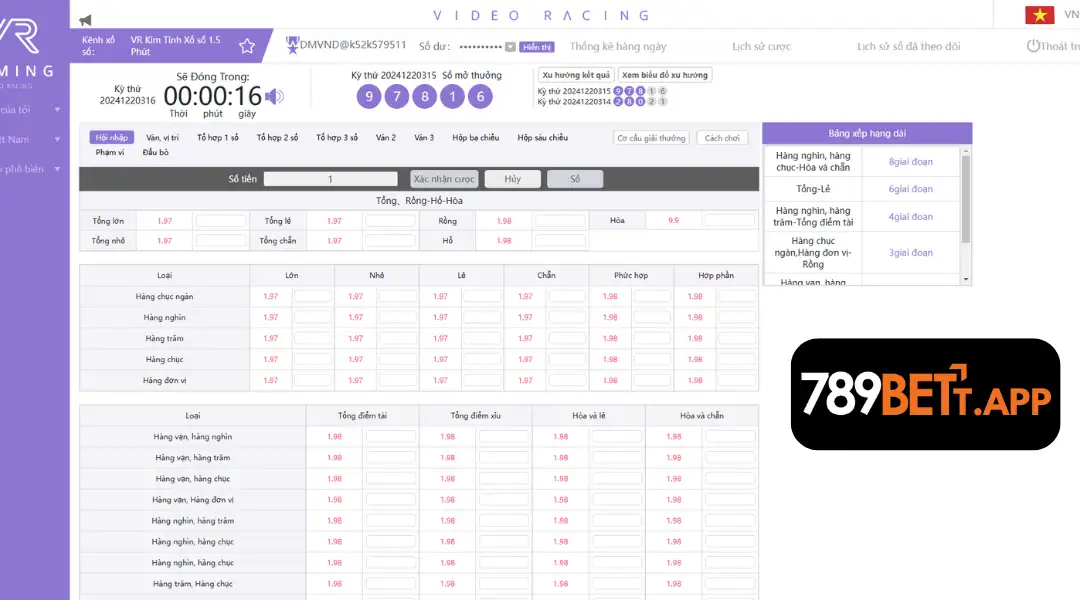
Task: Click Rồng odds 1.98
Action: 504,221
